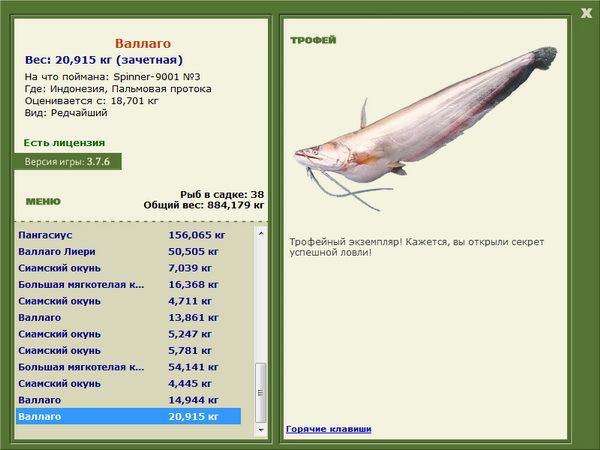The width and height of the screenshot is (600, 450).
Task: Click the Spinner-9001 №3 lure text
Action: click(x=157, y=77)
